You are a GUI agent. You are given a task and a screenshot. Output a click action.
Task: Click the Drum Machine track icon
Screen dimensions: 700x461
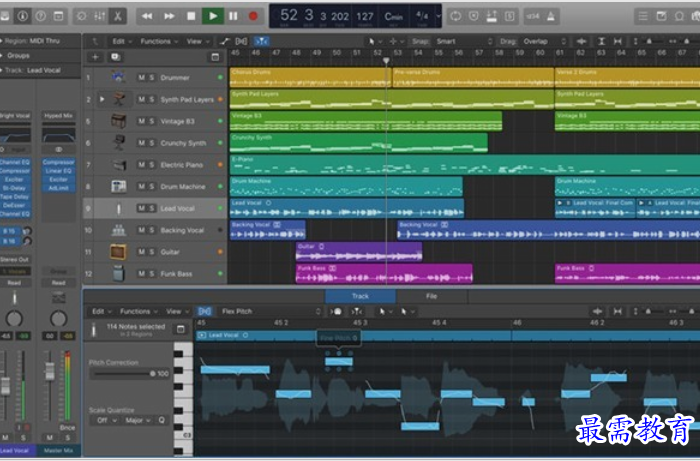point(118,186)
